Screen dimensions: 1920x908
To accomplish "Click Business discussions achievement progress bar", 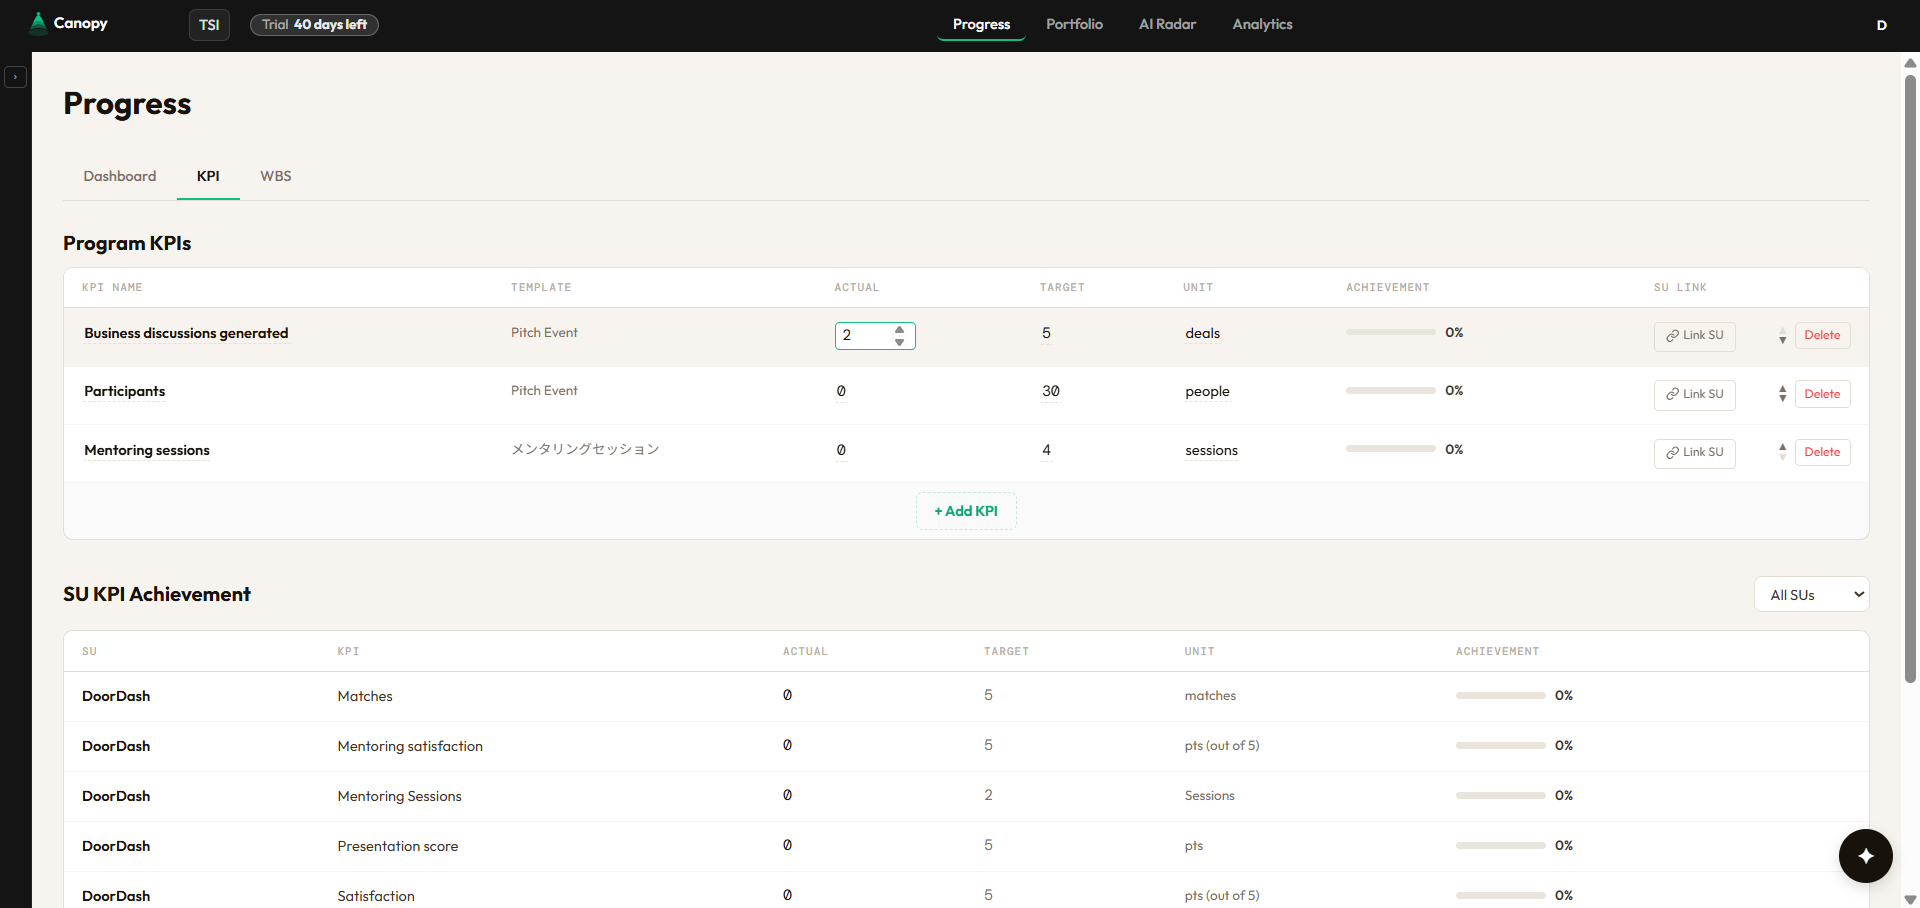I will [x=1390, y=332].
